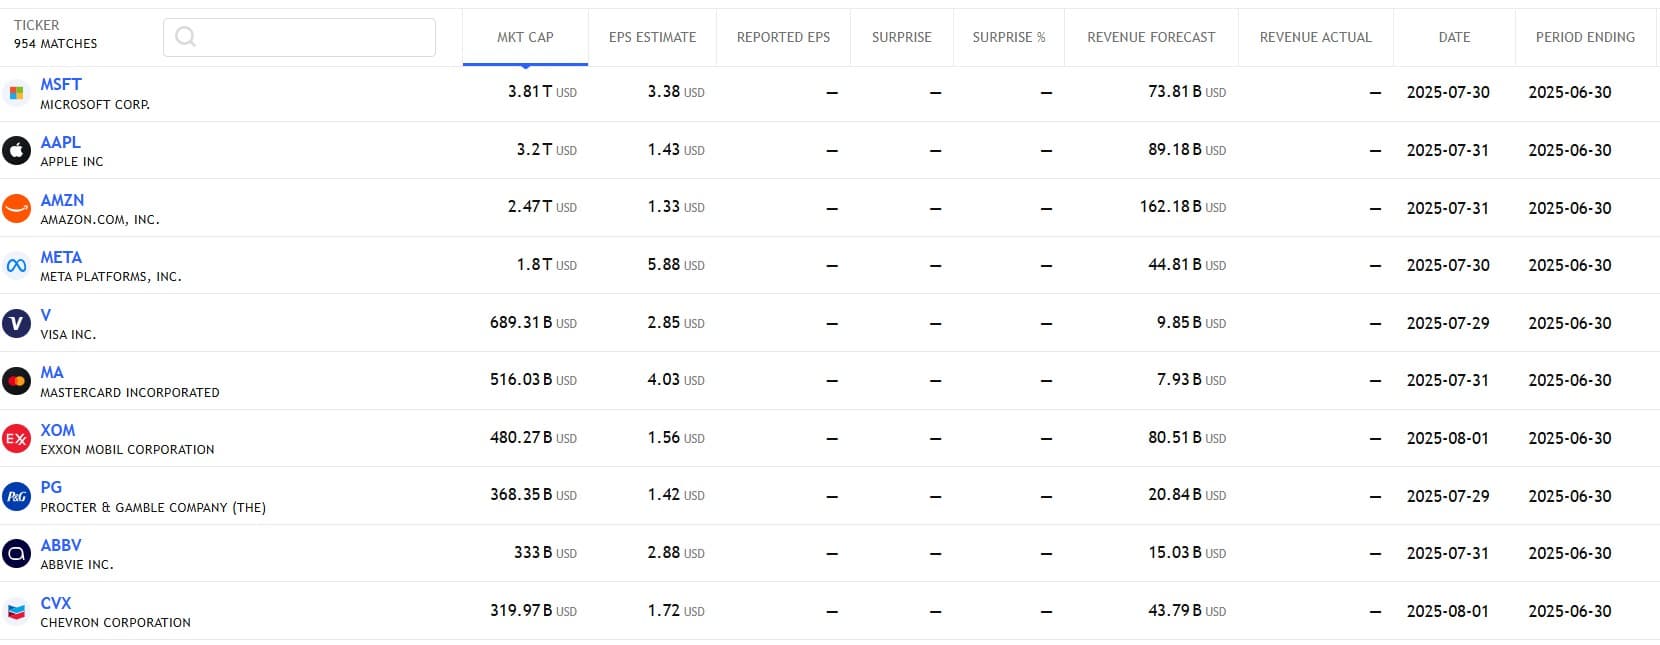Click the CHEVRON CORPORATION company name
This screenshot has width=1660, height=645.
tap(115, 623)
